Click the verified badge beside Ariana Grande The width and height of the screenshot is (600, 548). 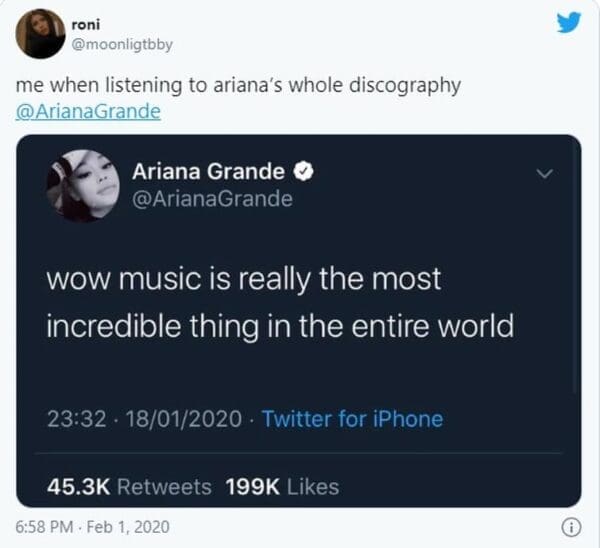(x=304, y=171)
